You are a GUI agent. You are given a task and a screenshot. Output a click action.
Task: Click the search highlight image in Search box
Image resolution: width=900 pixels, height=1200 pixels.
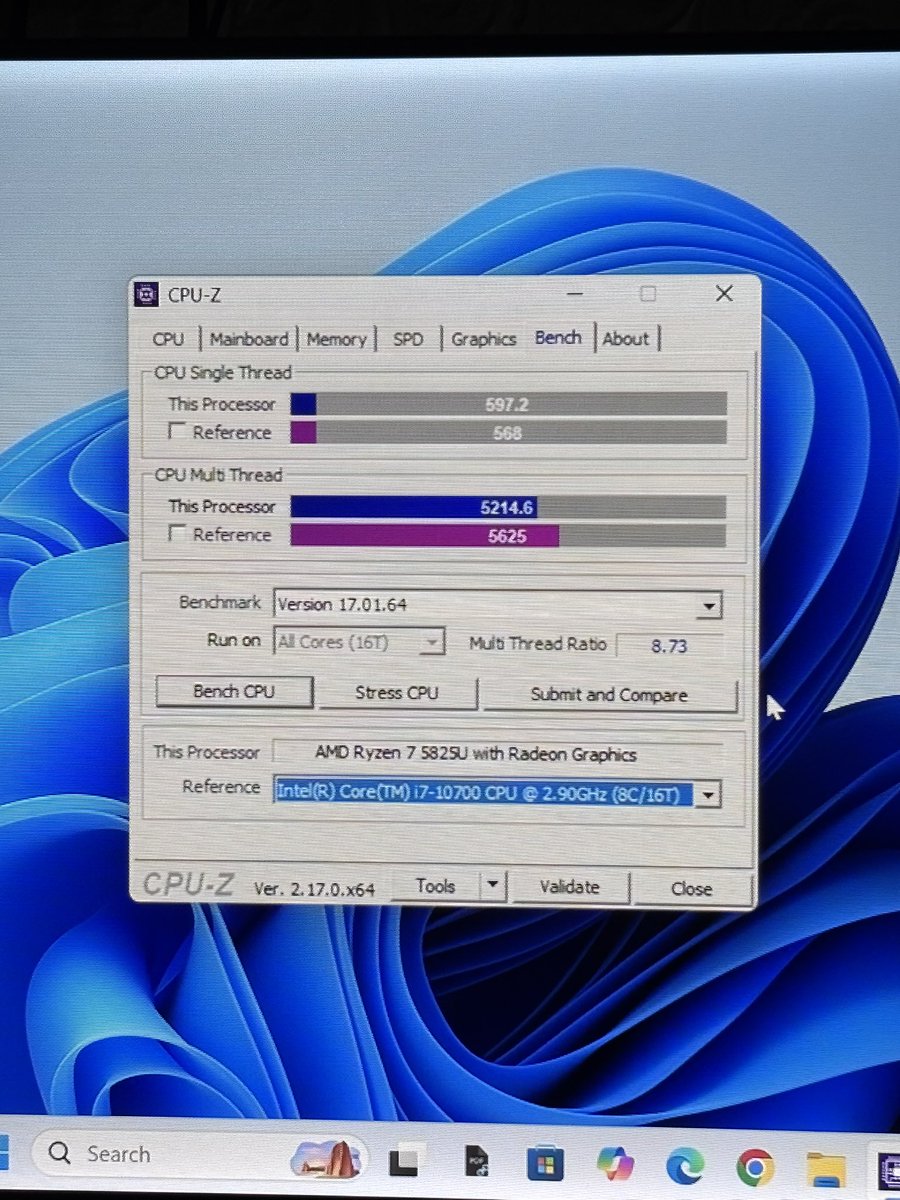[325, 1159]
